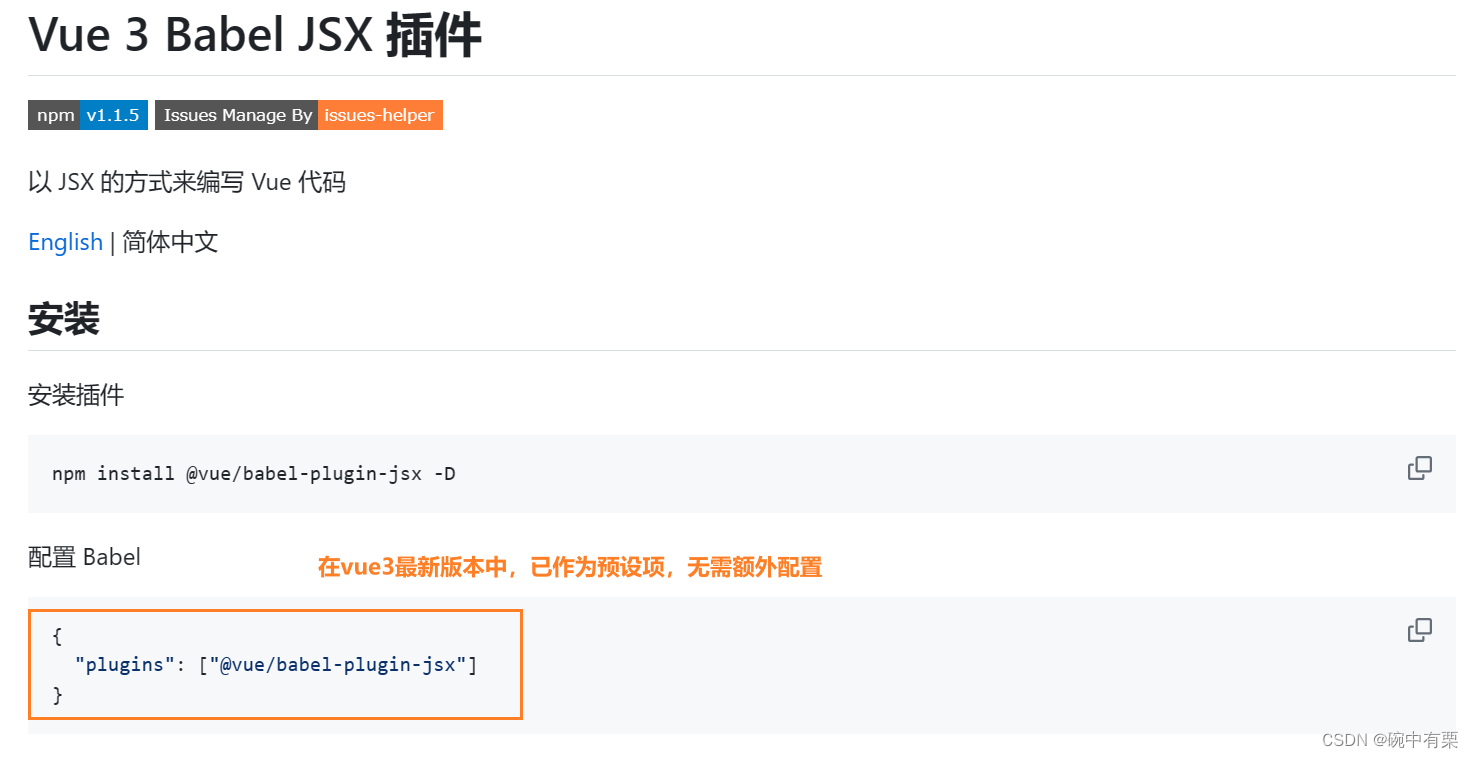Click the 简体中文 language label
The width and height of the screenshot is (1473, 758).
(x=170, y=241)
